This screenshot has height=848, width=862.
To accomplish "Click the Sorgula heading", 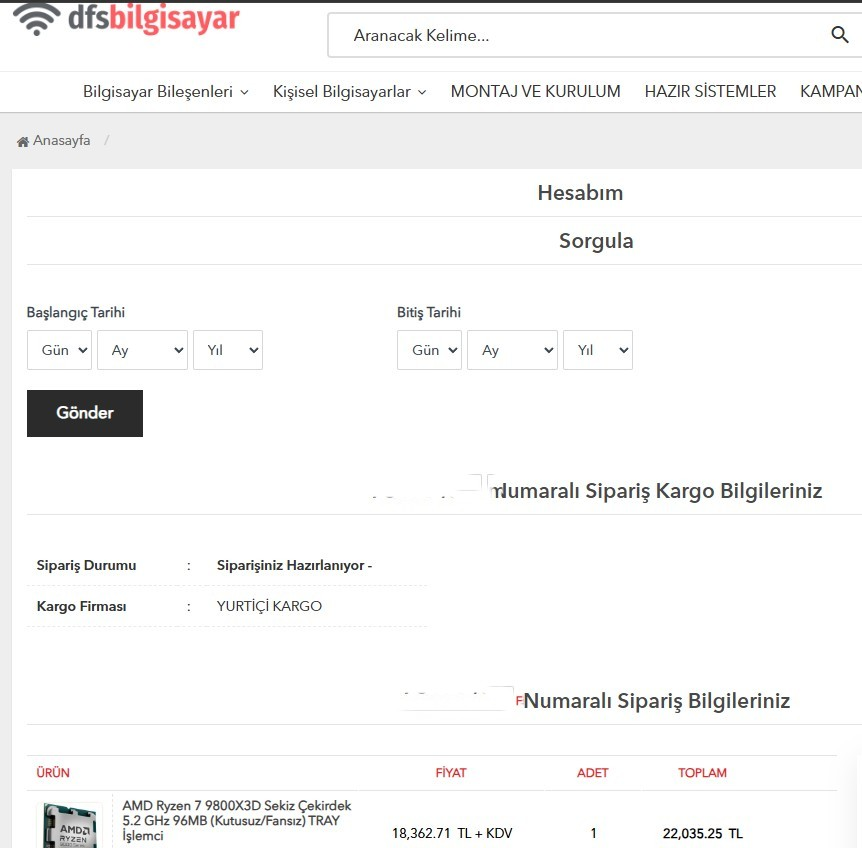I will [x=596, y=241].
